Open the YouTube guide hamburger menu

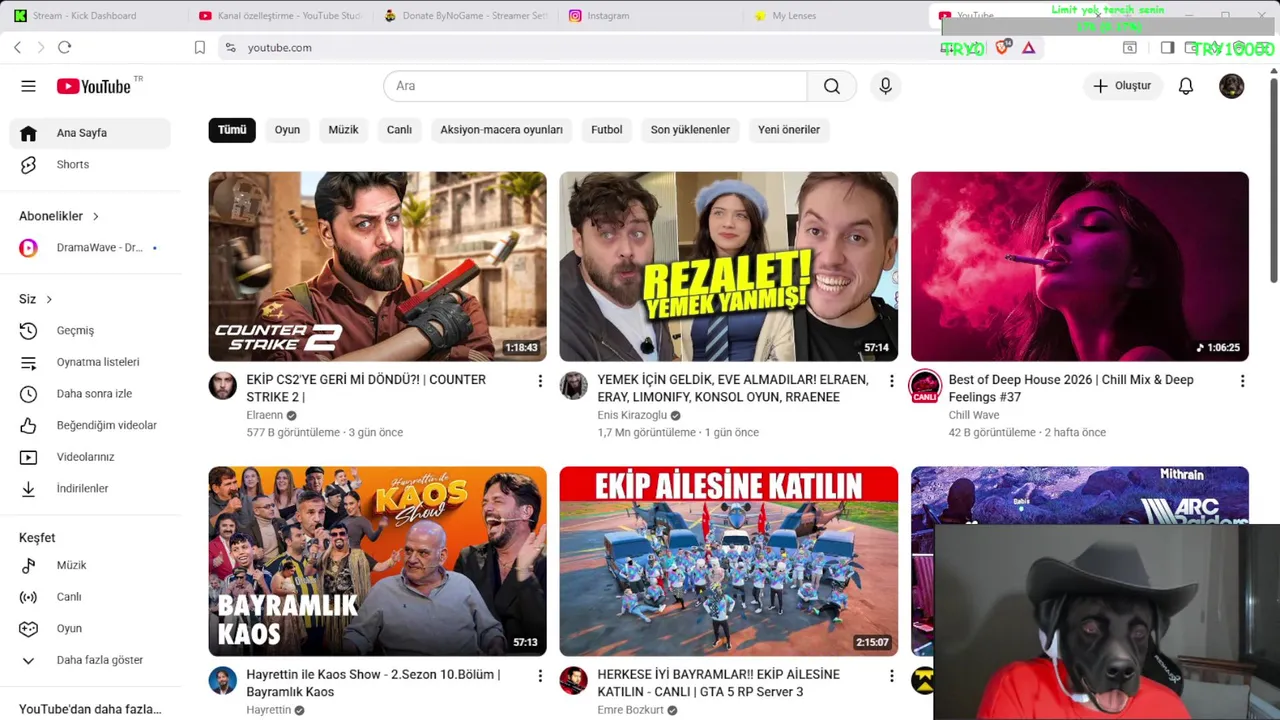28,86
